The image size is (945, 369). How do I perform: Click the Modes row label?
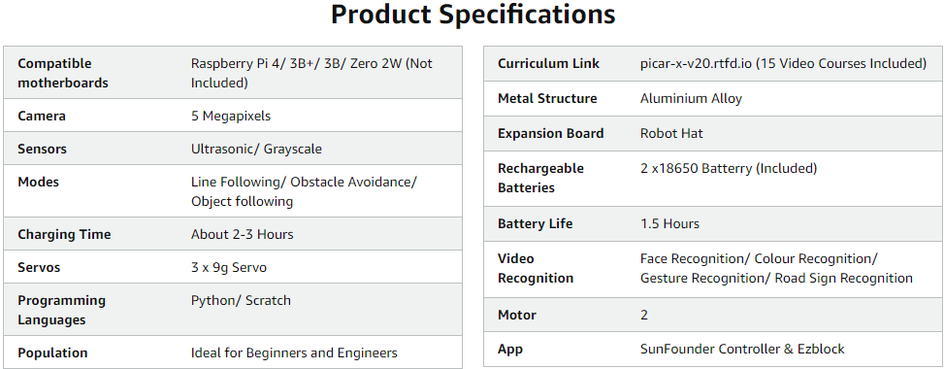[38, 182]
